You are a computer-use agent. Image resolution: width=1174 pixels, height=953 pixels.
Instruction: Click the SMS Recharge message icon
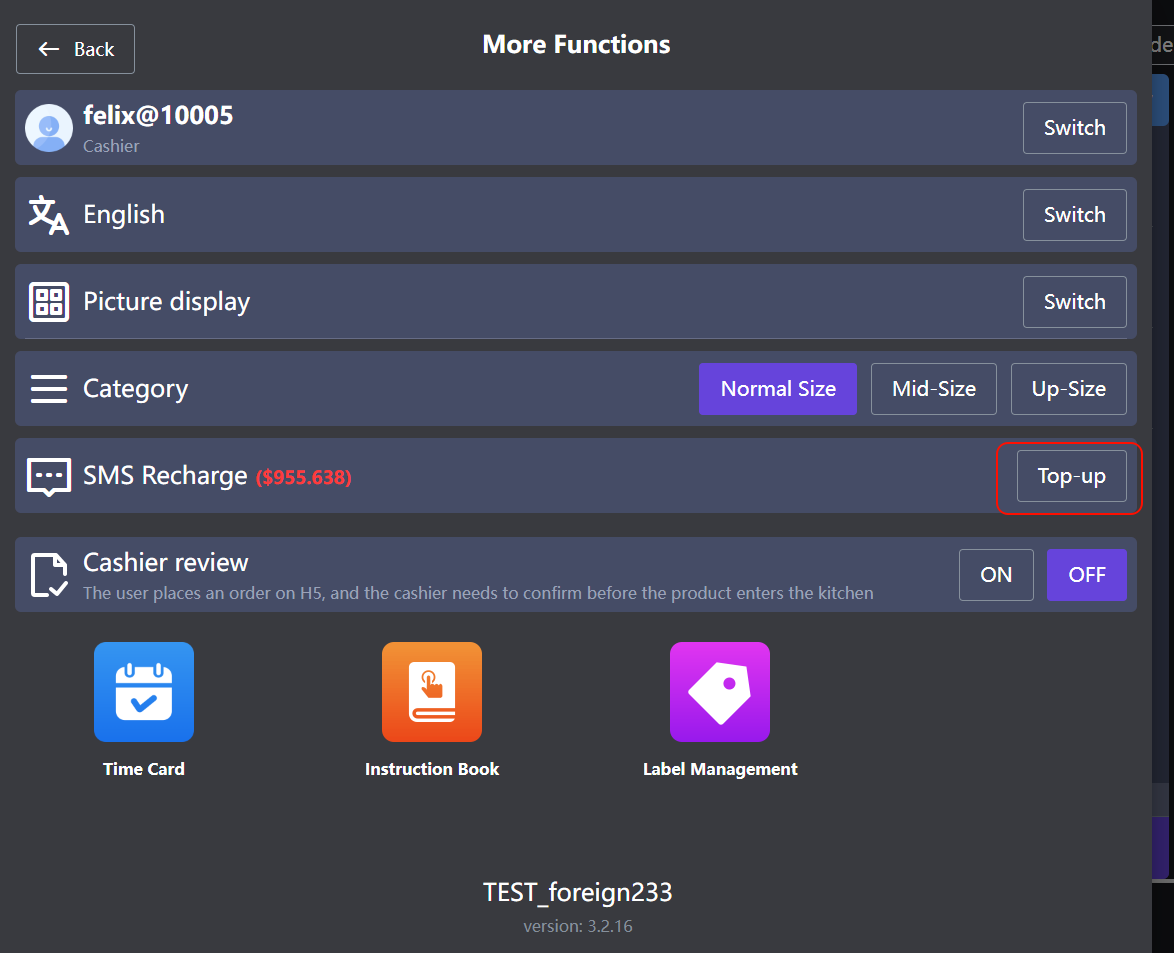[49, 476]
